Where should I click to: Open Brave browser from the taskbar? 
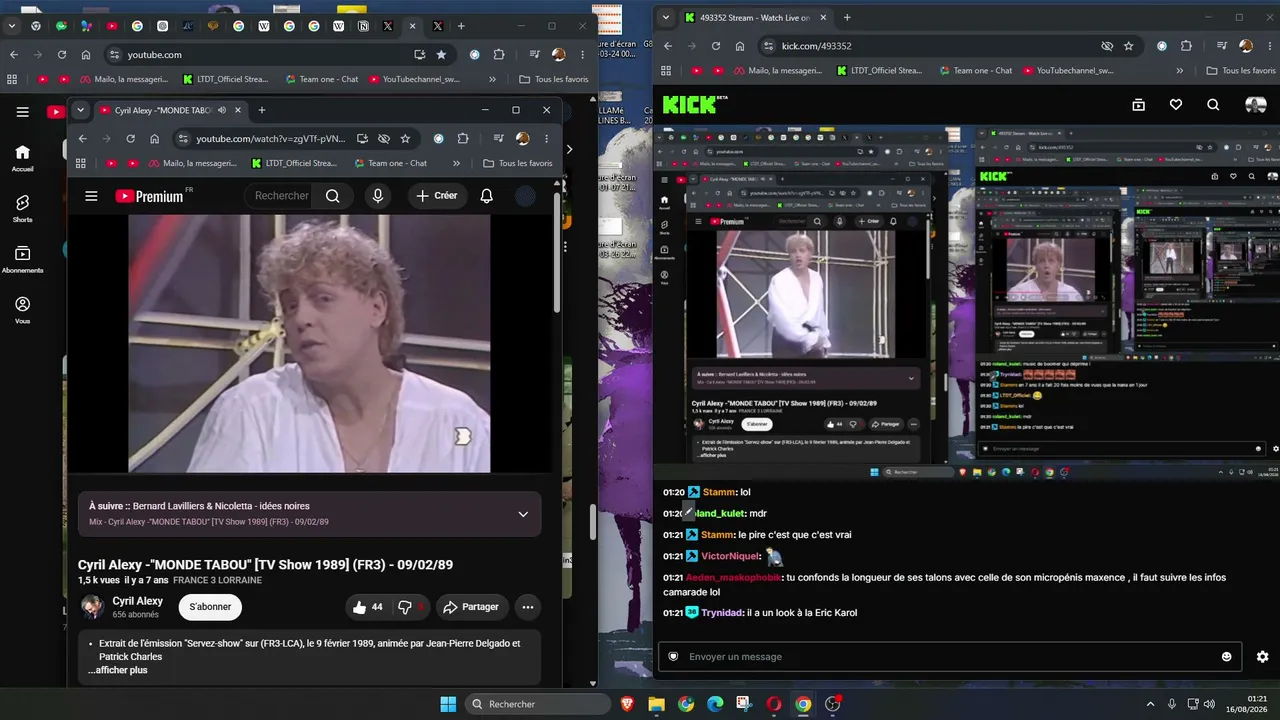[x=627, y=704]
